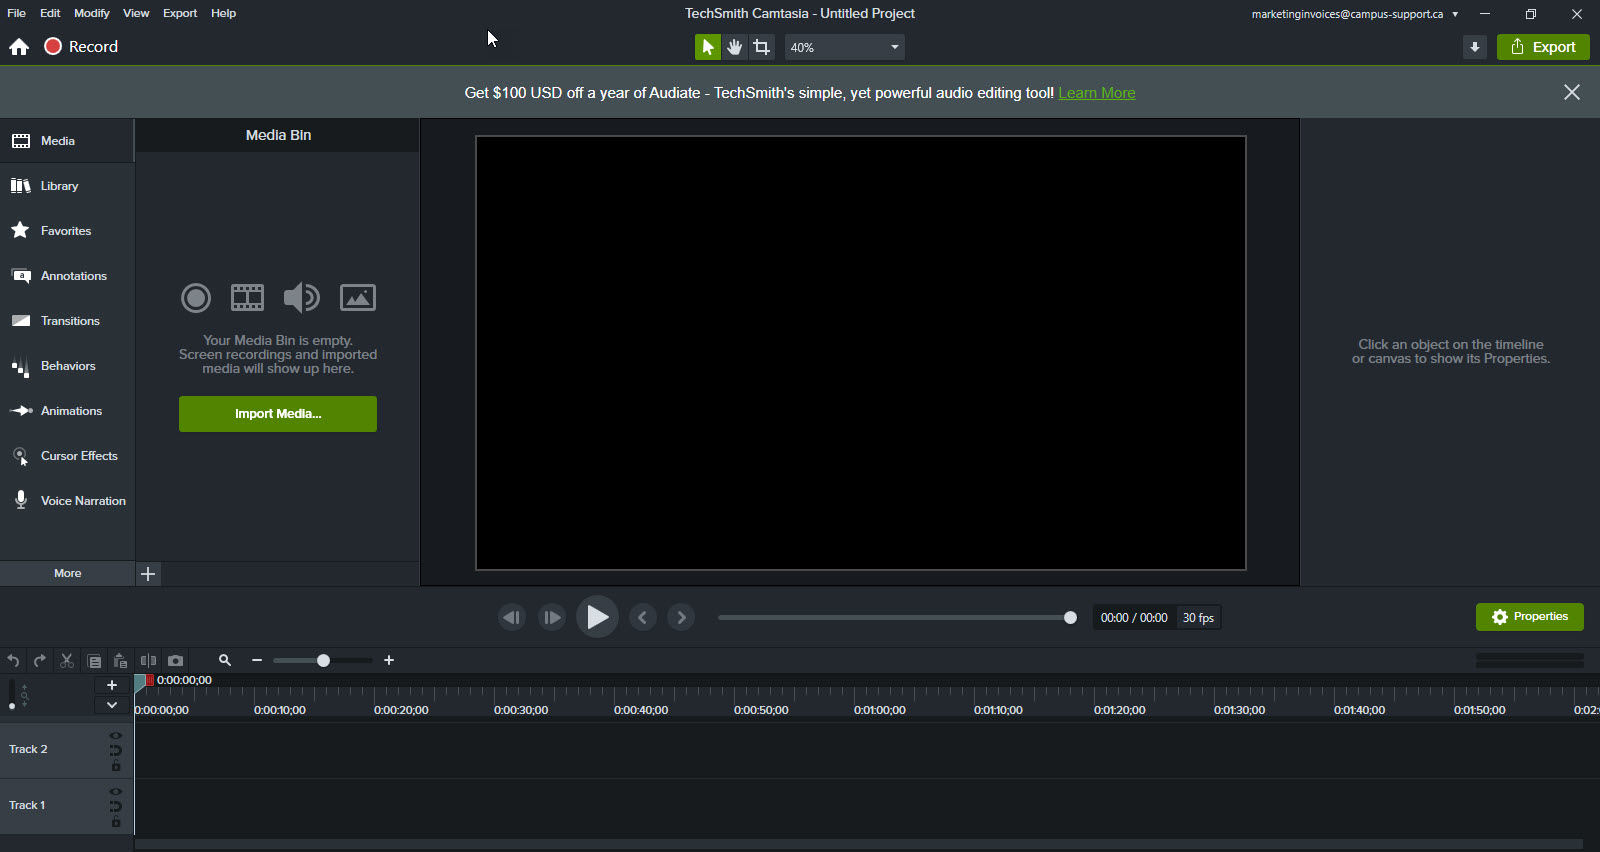Switch to the Media tab
The image size is (1600, 852).
point(67,141)
